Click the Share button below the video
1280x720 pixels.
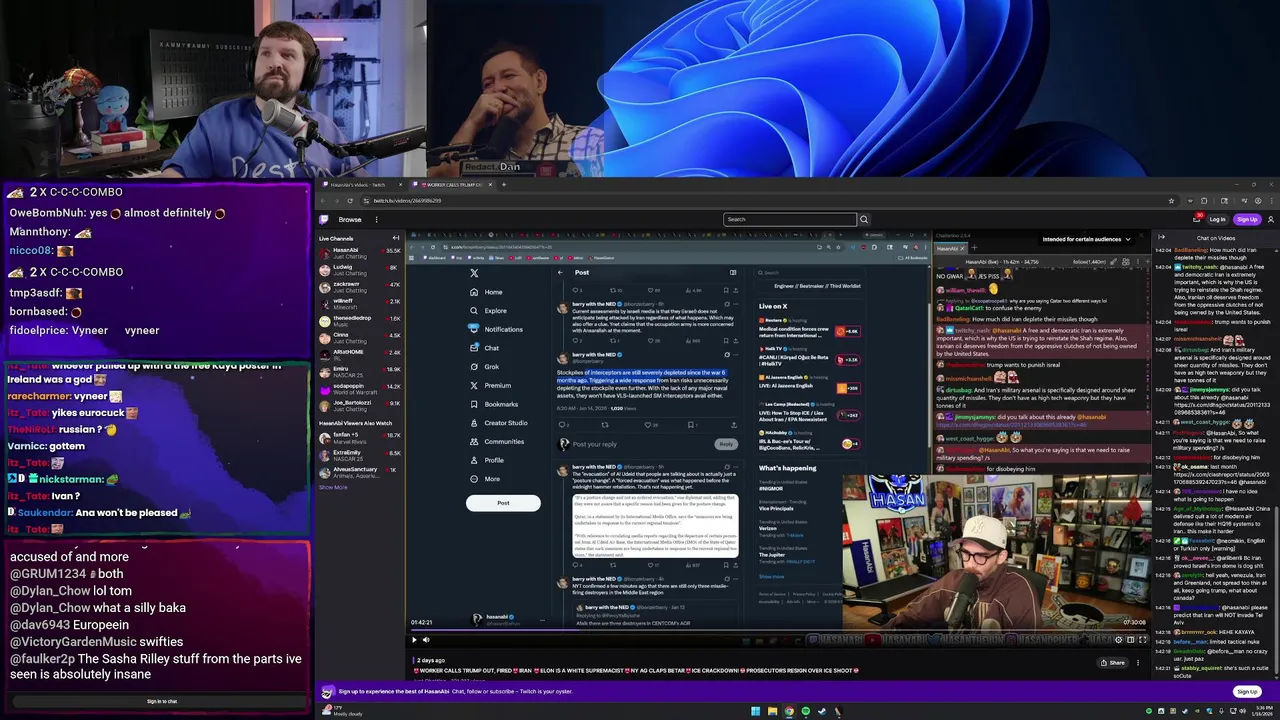pos(1113,662)
